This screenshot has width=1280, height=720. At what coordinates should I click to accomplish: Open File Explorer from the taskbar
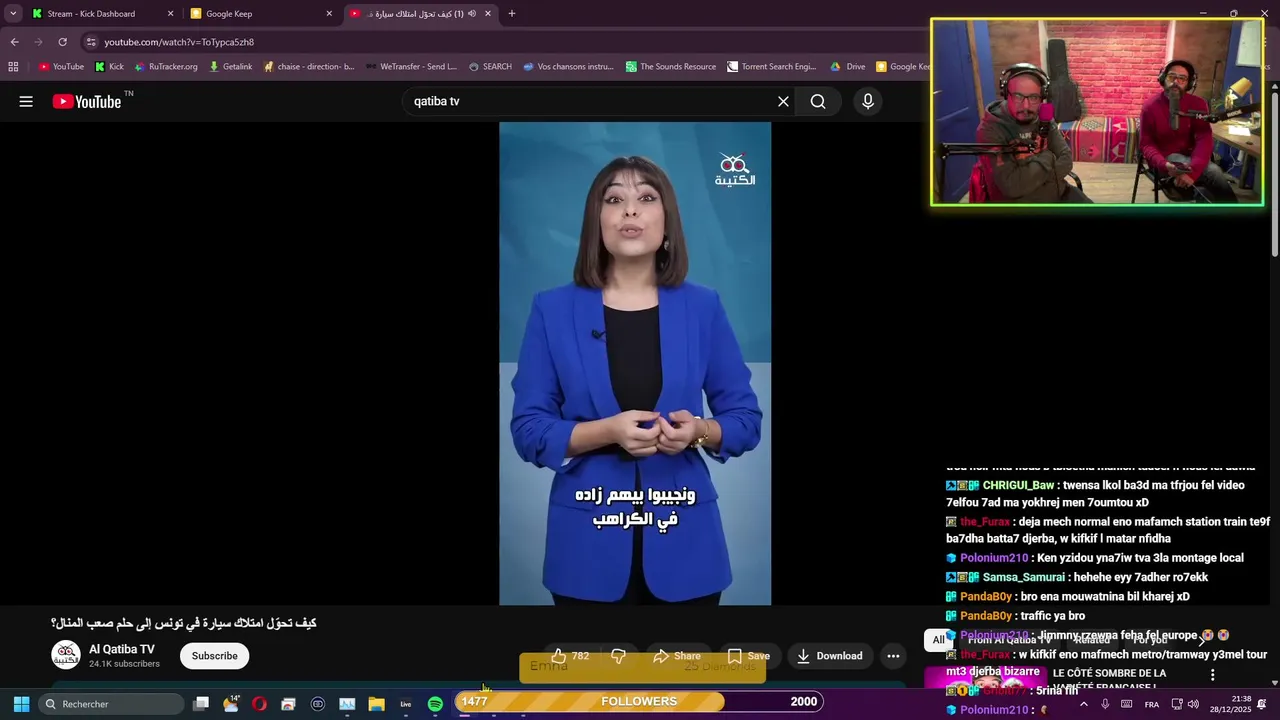pos(376,704)
